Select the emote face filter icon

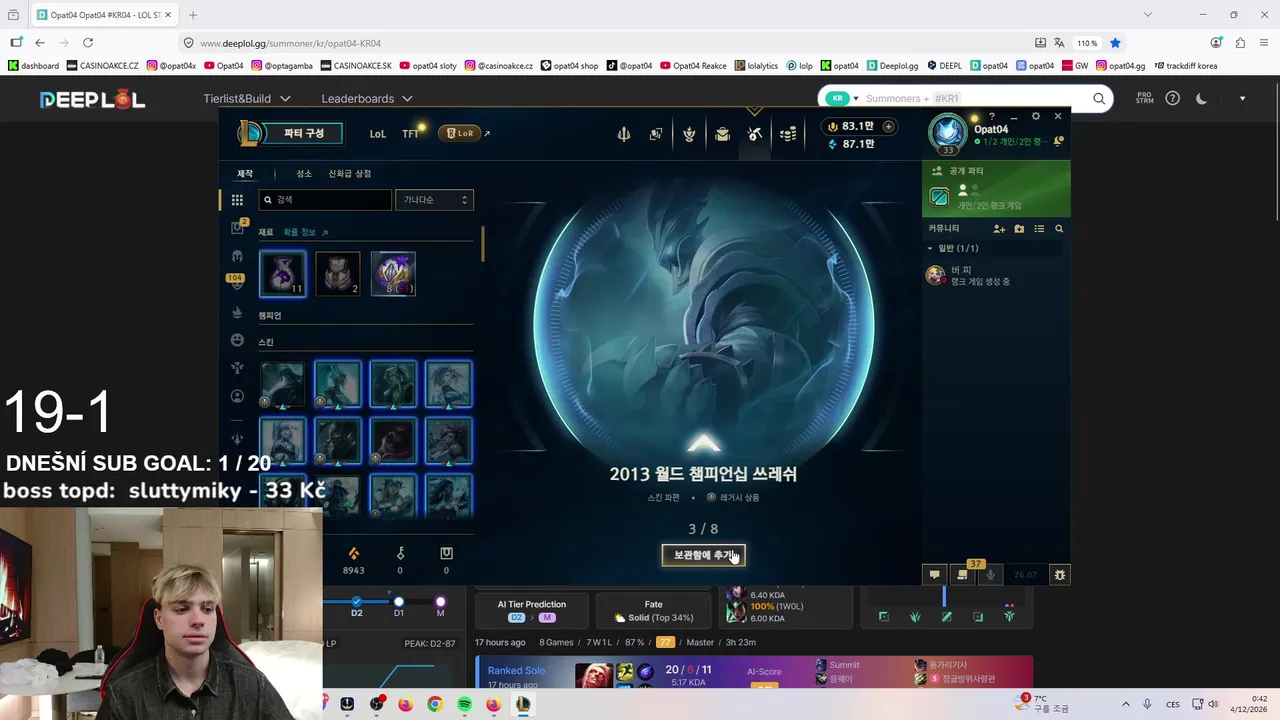pyautogui.click(x=237, y=340)
